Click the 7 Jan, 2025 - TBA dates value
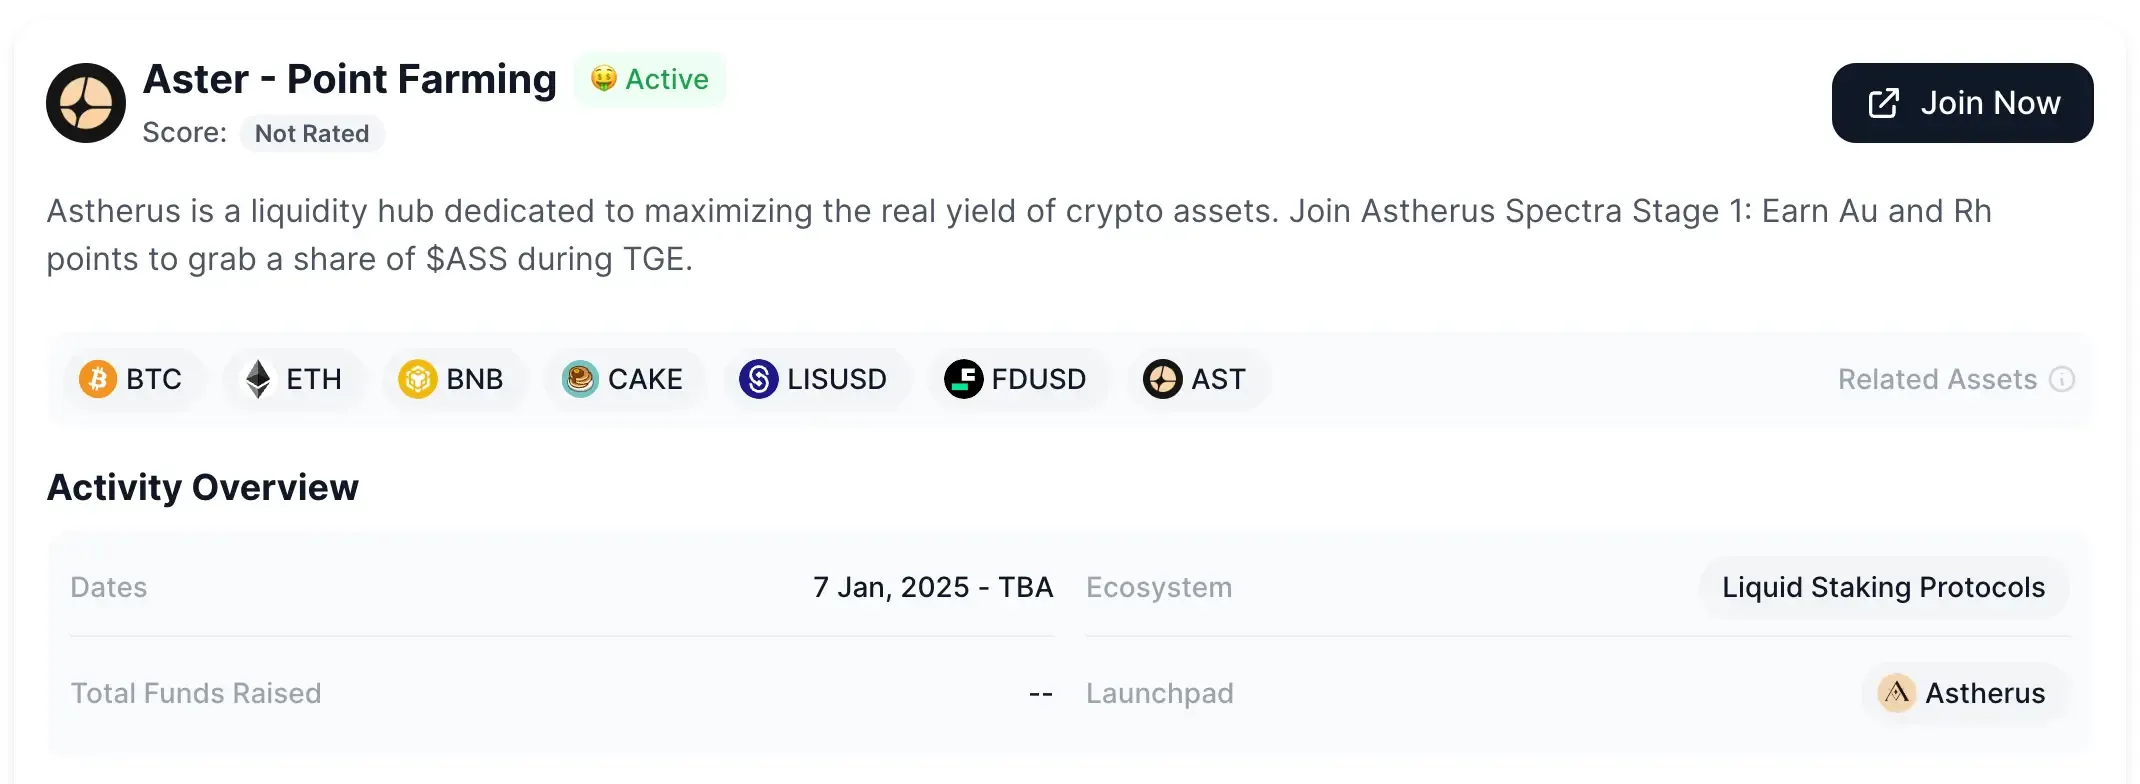The width and height of the screenshot is (2140, 784). [932, 587]
